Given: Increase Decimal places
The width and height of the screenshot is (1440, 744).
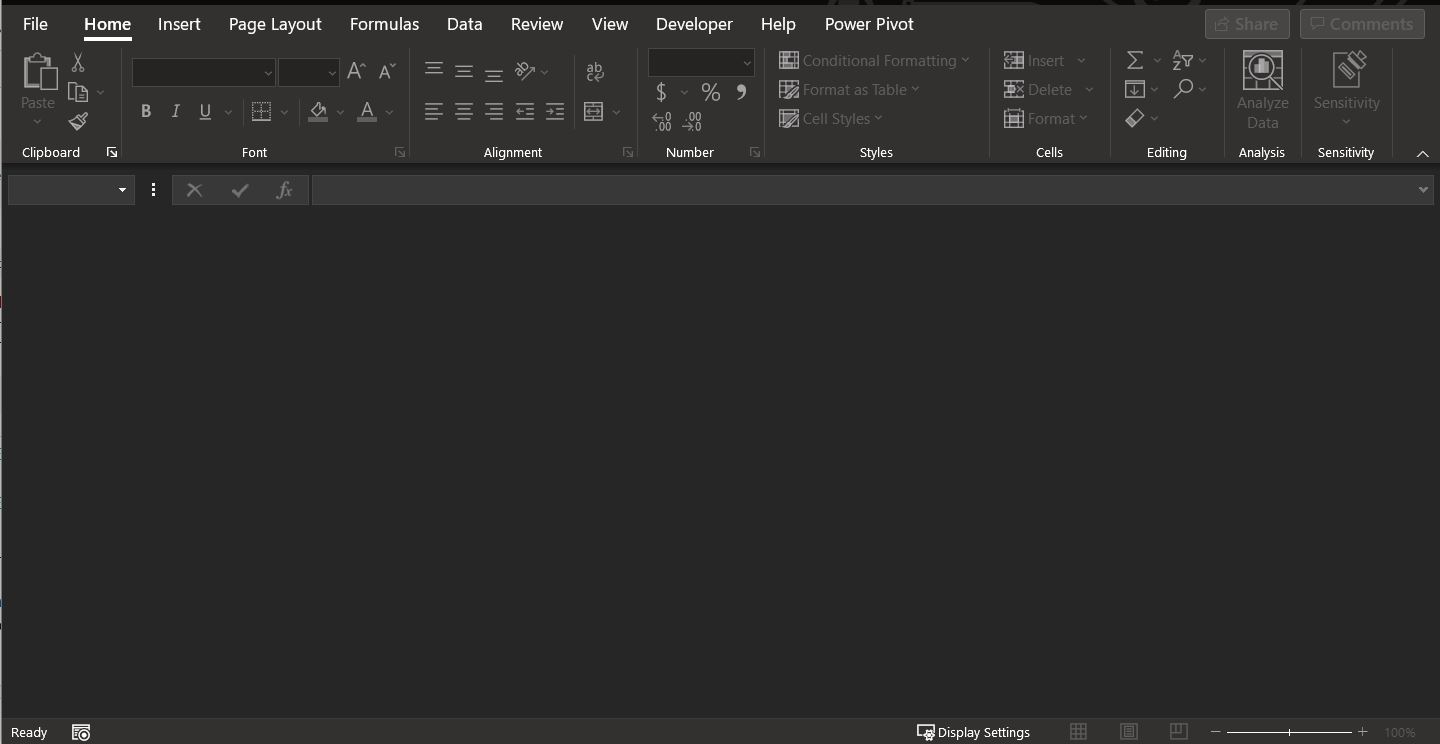Looking at the screenshot, I should pyautogui.click(x=662, y=122).
